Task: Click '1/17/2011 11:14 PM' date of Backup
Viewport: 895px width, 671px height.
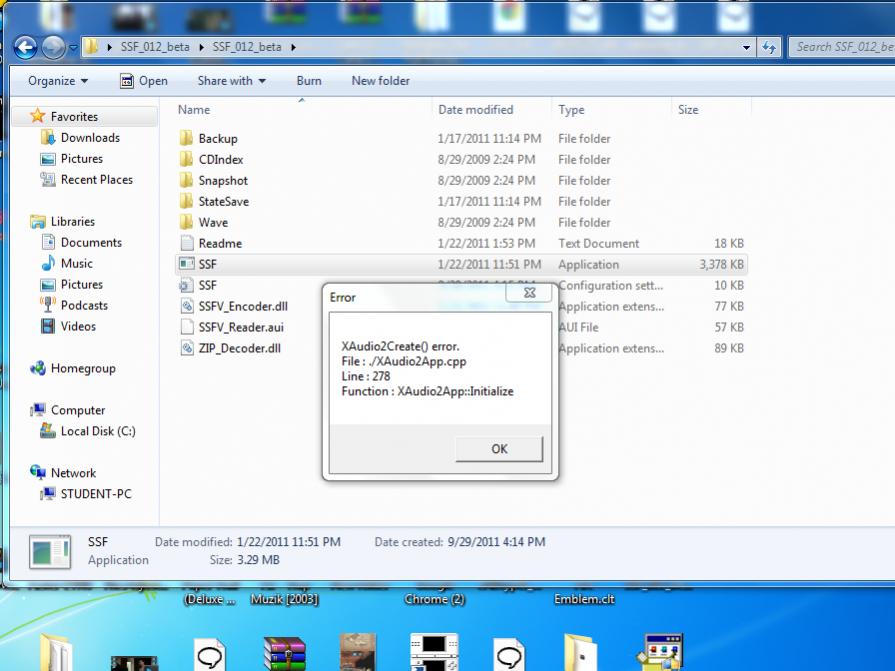Action: coord(489,138)
